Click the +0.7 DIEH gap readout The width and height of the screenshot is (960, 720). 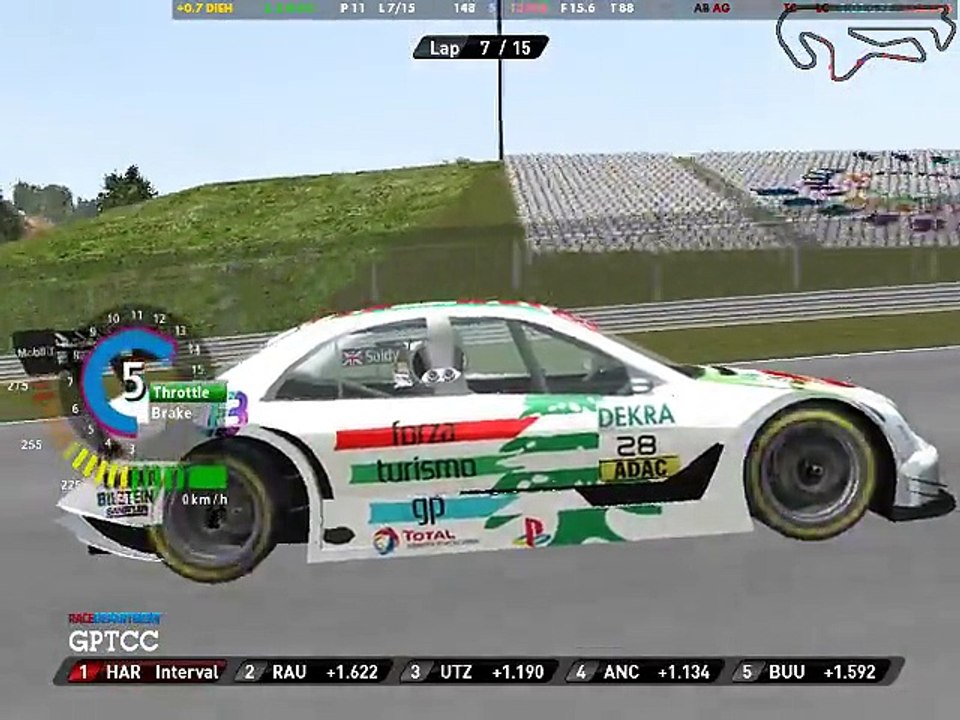pyautogui.click(x=204, y=9)
